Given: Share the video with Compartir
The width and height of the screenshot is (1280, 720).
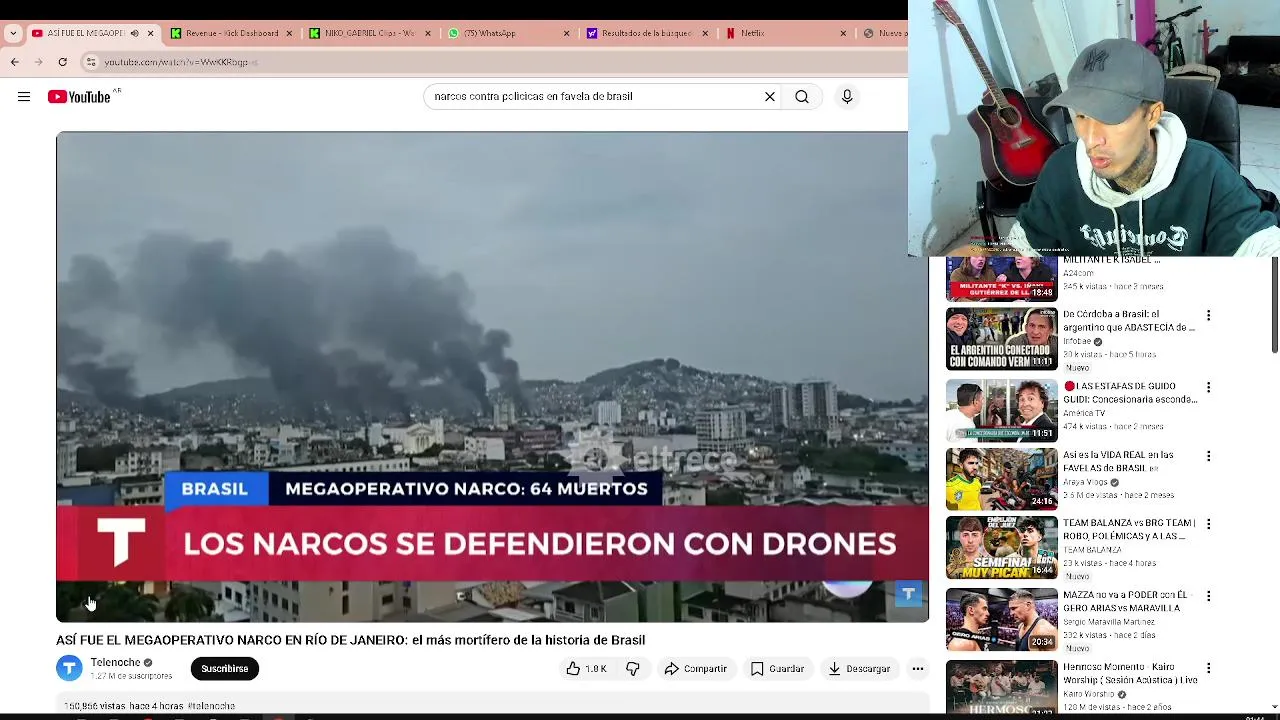Looking at the screenshot, I should [695, 668].
